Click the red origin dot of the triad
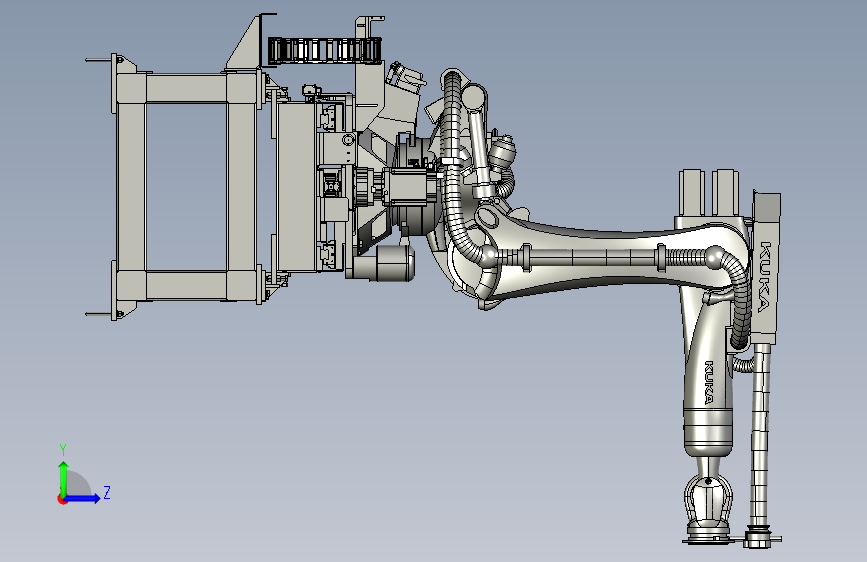867x562 pixels. (x=62, y=499)
